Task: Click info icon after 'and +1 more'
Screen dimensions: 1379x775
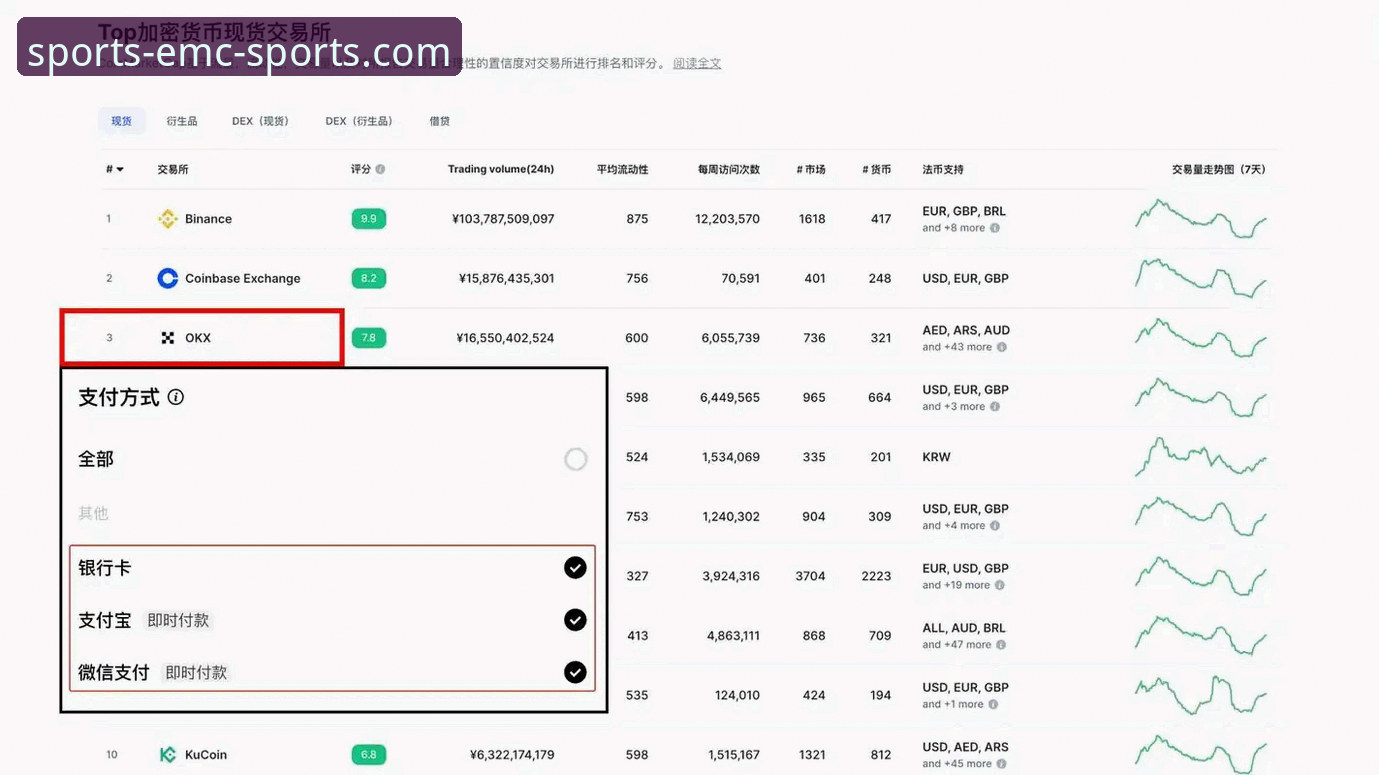Action: pyautogui.click(x=993, y=704)
